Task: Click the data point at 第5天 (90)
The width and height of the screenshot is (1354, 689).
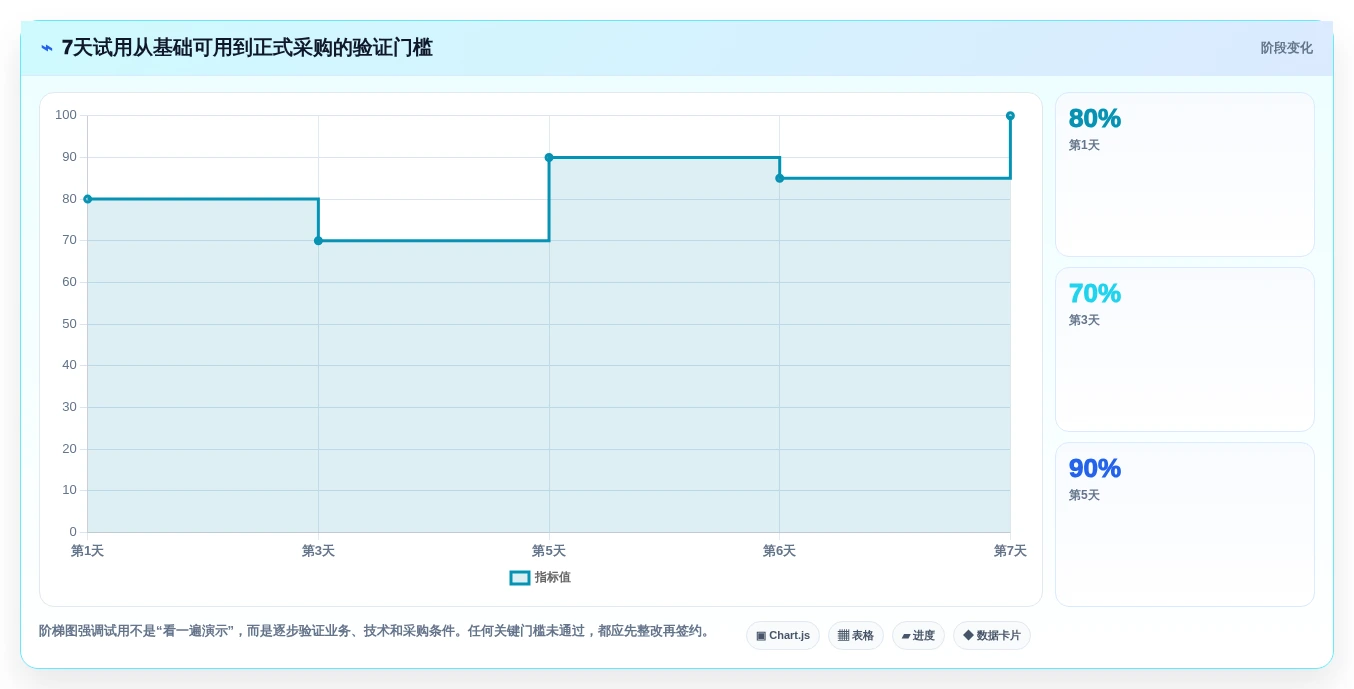Action: coord(549,157)
